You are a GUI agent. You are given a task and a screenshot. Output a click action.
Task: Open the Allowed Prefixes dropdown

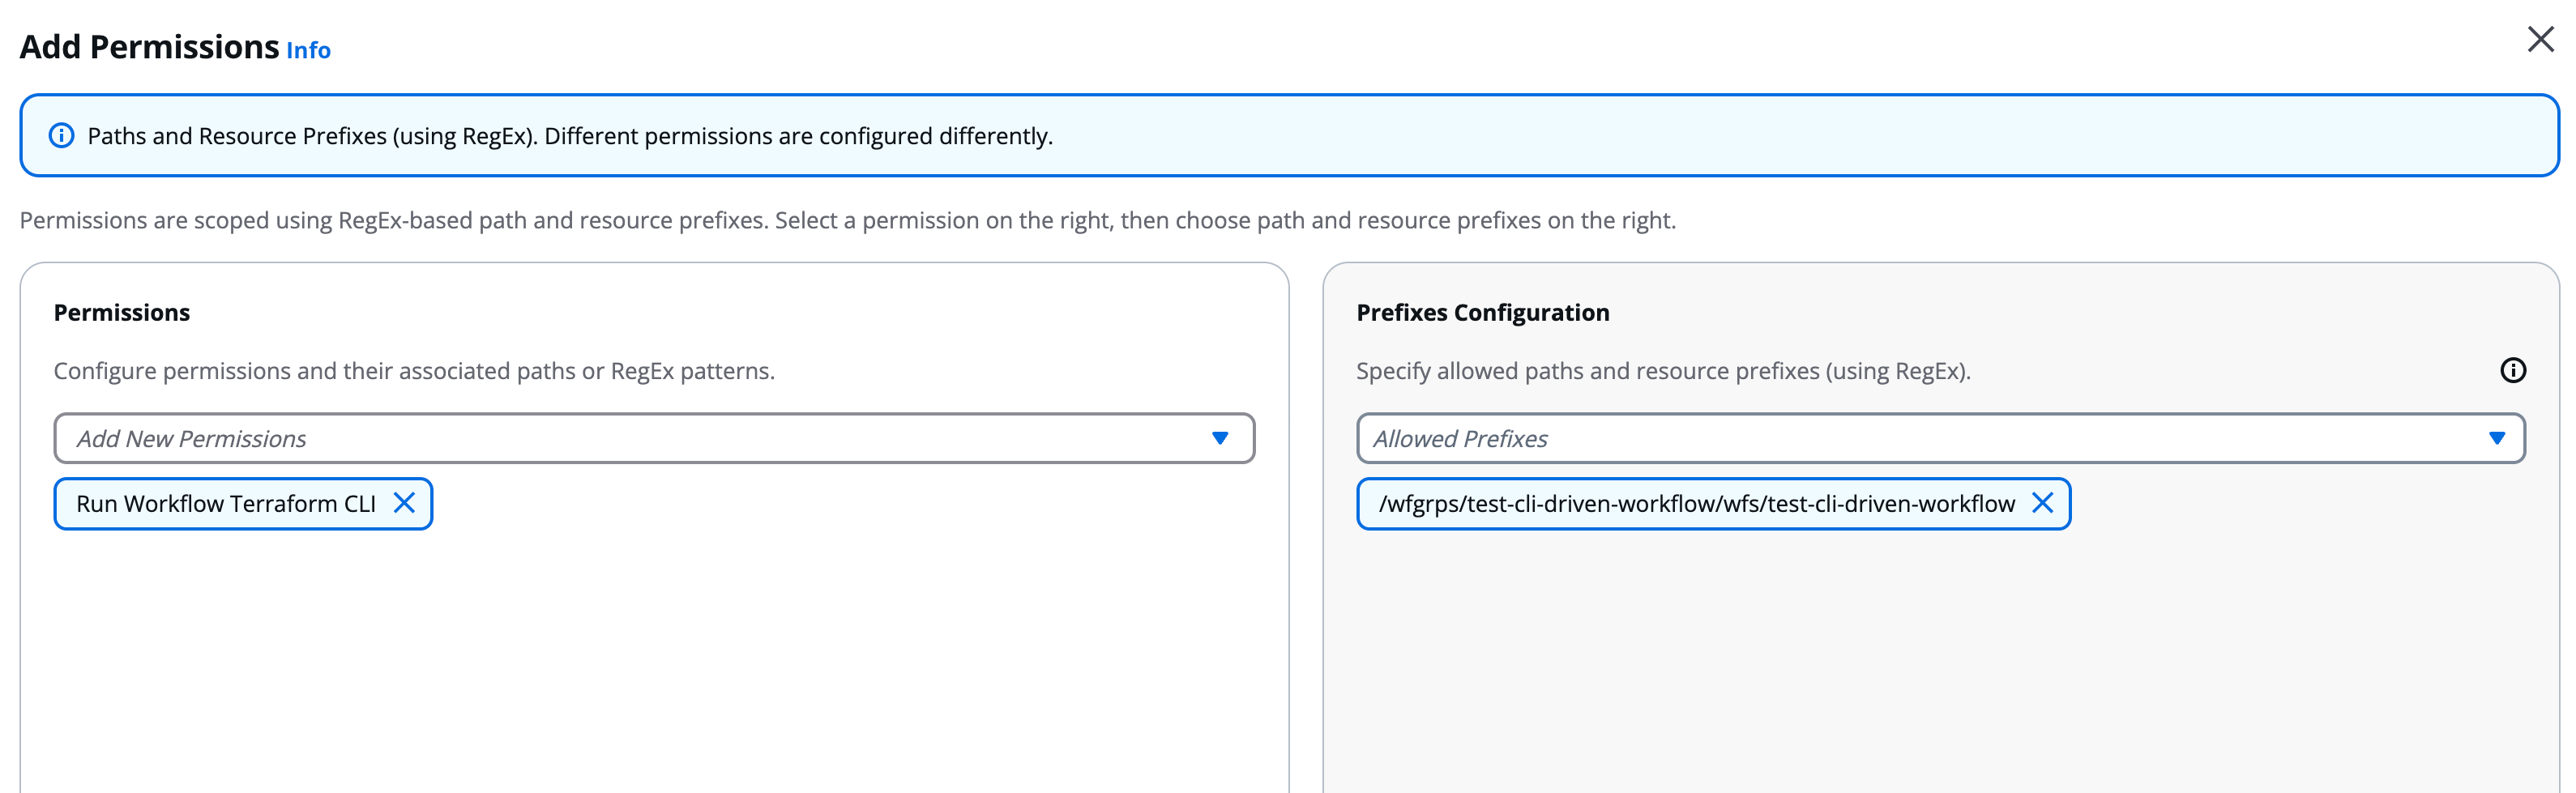tap(2500, 438)
